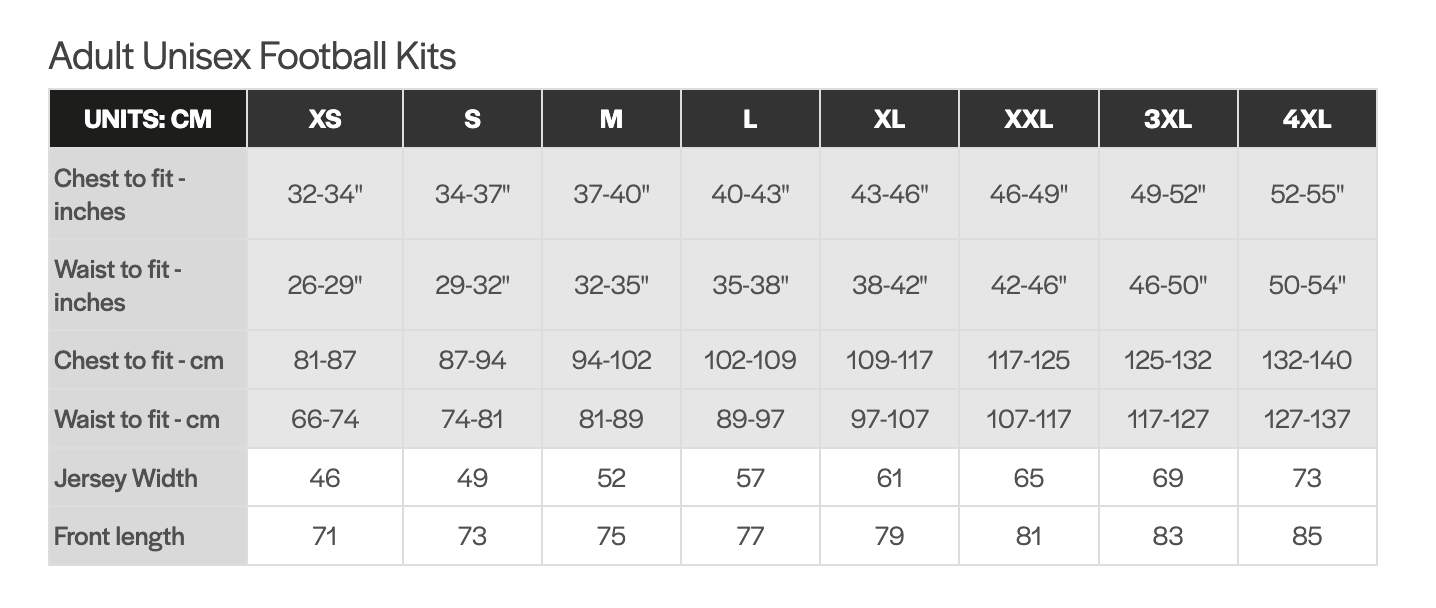
Task: Click the 'Chest to fit - inches' row label
Action: (120, 195)
